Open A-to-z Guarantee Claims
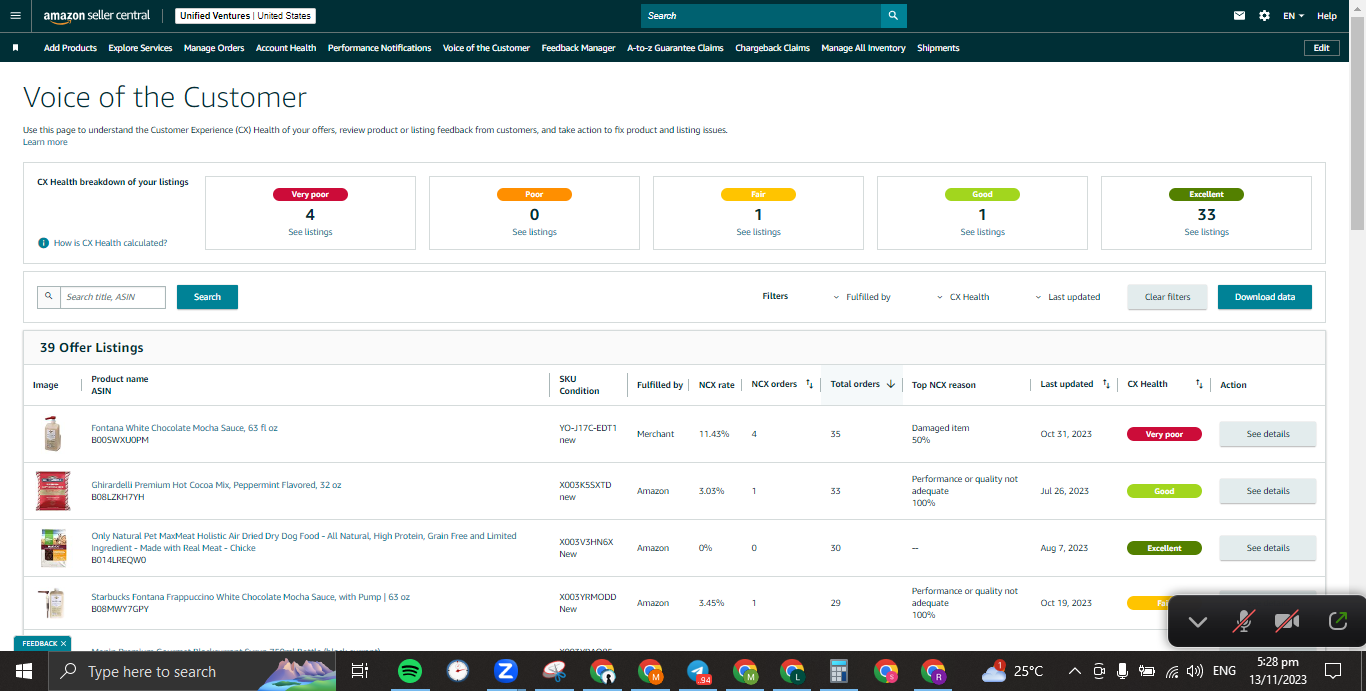Image resolution: width=1366 pixels, height=691 pixels. [675, 48]
